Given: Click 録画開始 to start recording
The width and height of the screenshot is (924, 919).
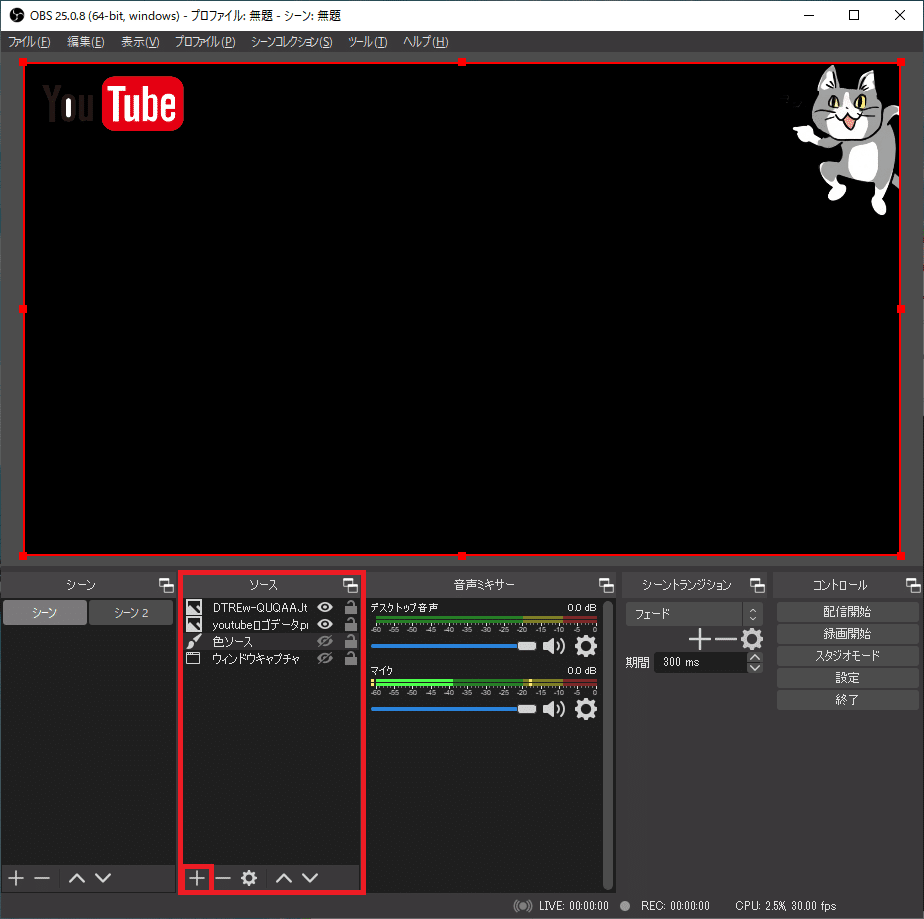Looking at the screenshot, I should [847, 634].
